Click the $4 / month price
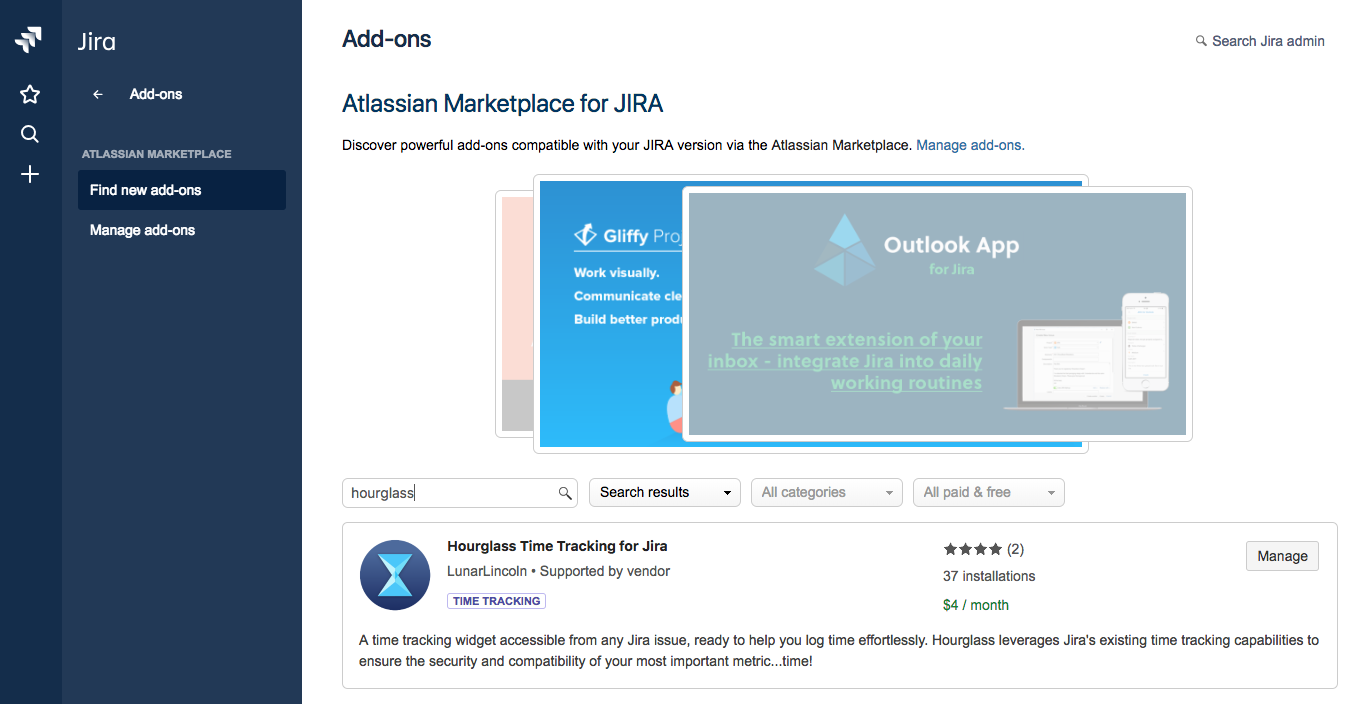Screen dimensions: 1368x704 [976, 605]
